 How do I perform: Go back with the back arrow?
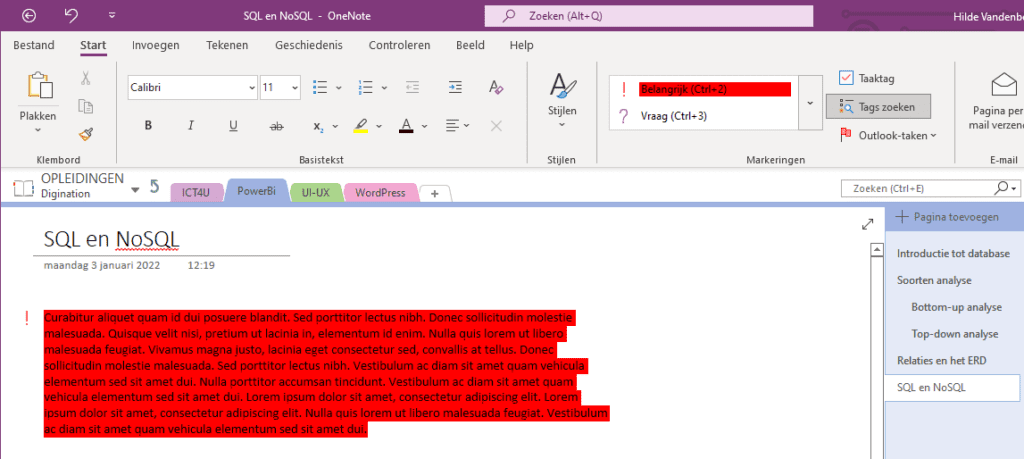(28, 16)
